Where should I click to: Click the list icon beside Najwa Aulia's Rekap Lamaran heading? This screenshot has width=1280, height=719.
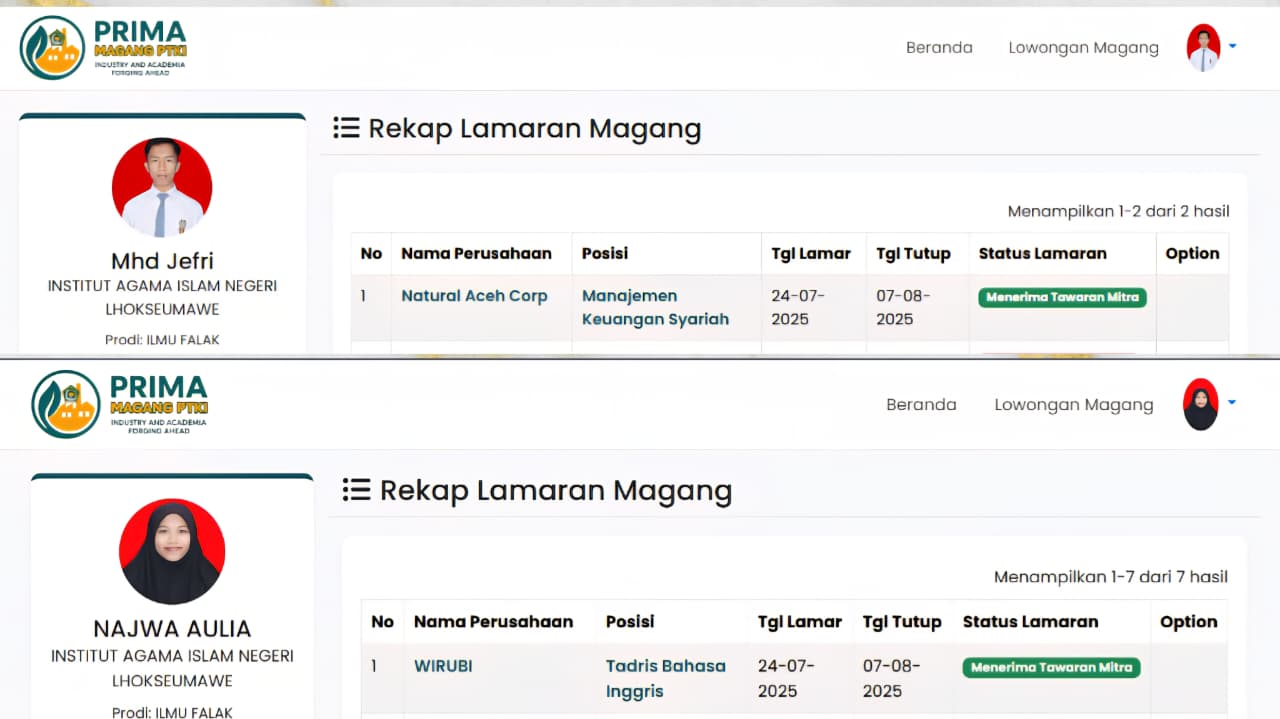tap(357, 490)
